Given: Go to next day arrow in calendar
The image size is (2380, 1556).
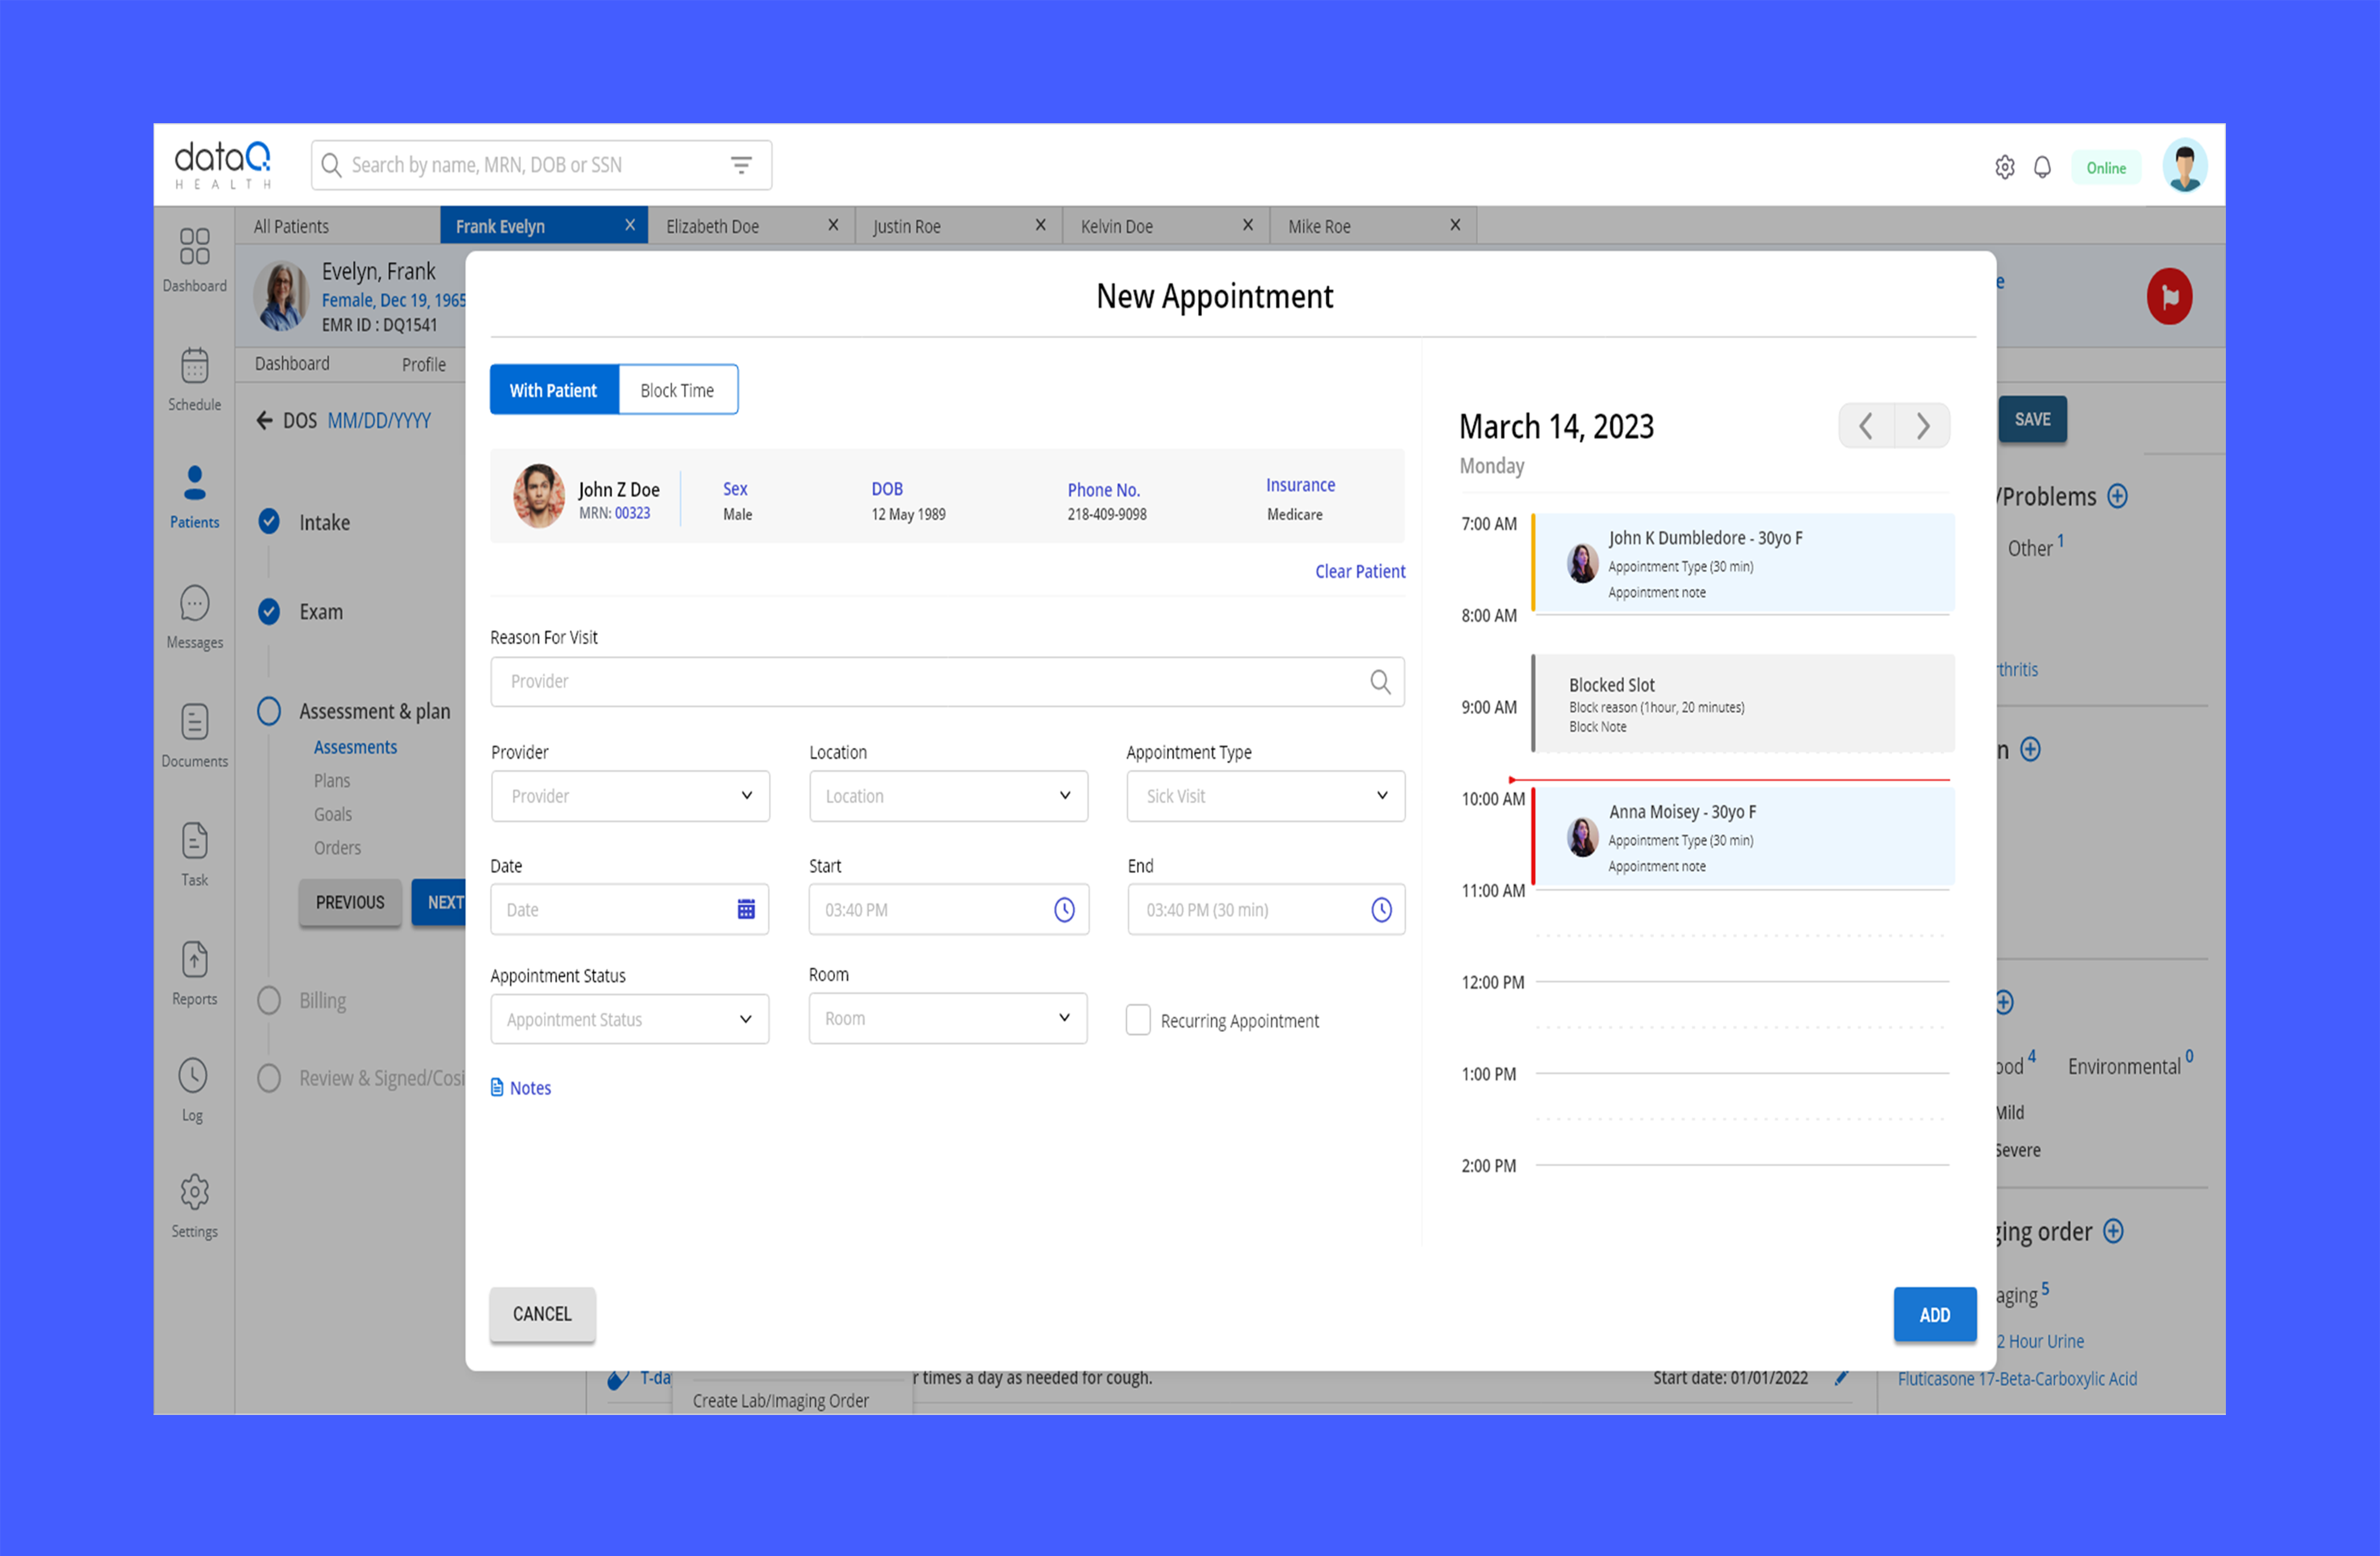Looking at the screenshot, I should (x=1922, y=427).
